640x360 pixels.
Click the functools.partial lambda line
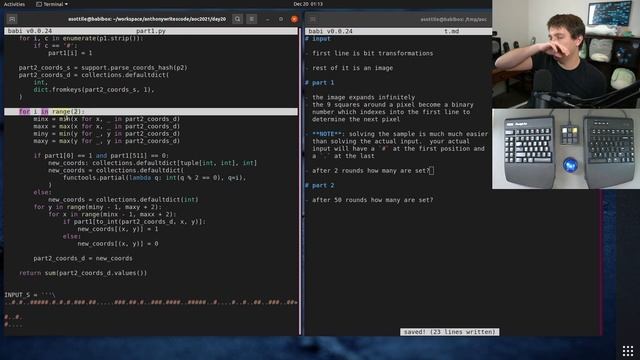click(155, 178)
